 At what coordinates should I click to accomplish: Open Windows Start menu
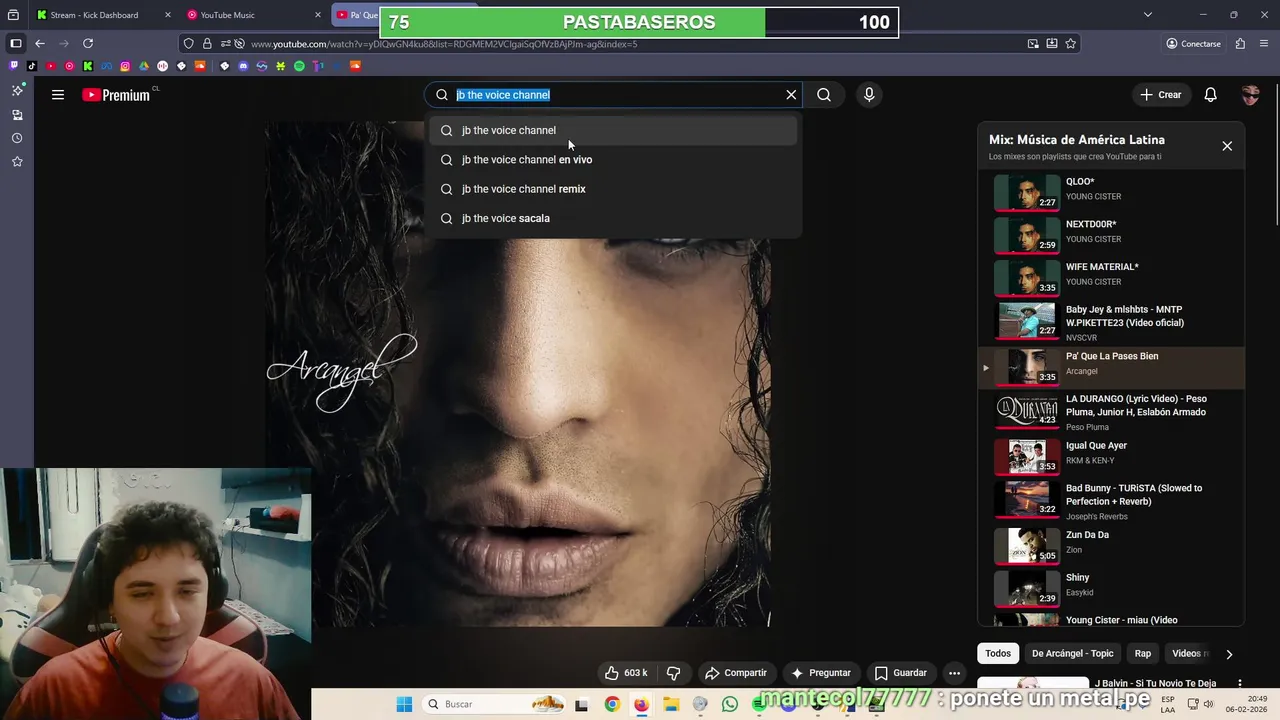404,704
